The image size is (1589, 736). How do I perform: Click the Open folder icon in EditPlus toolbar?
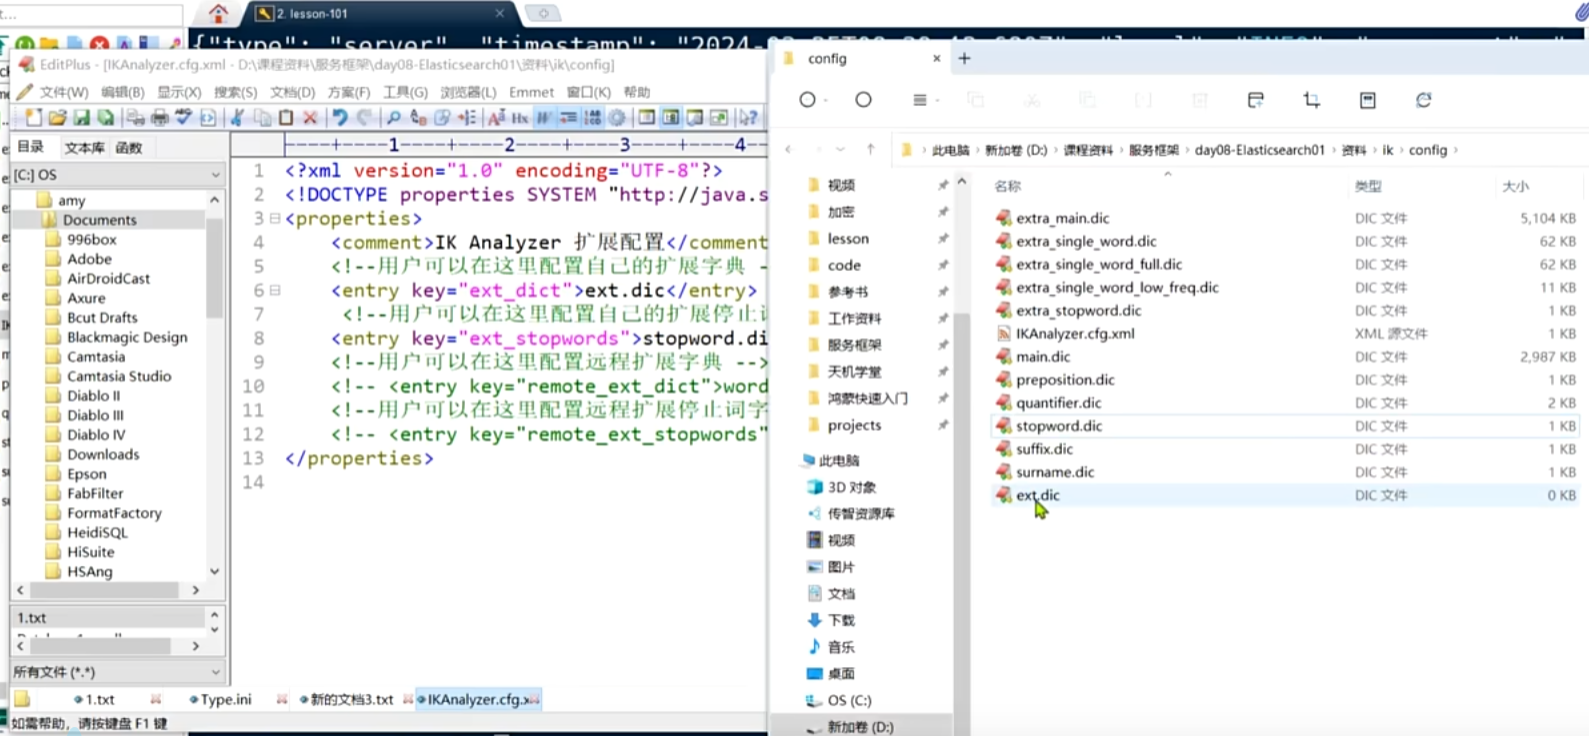(57, 117)
